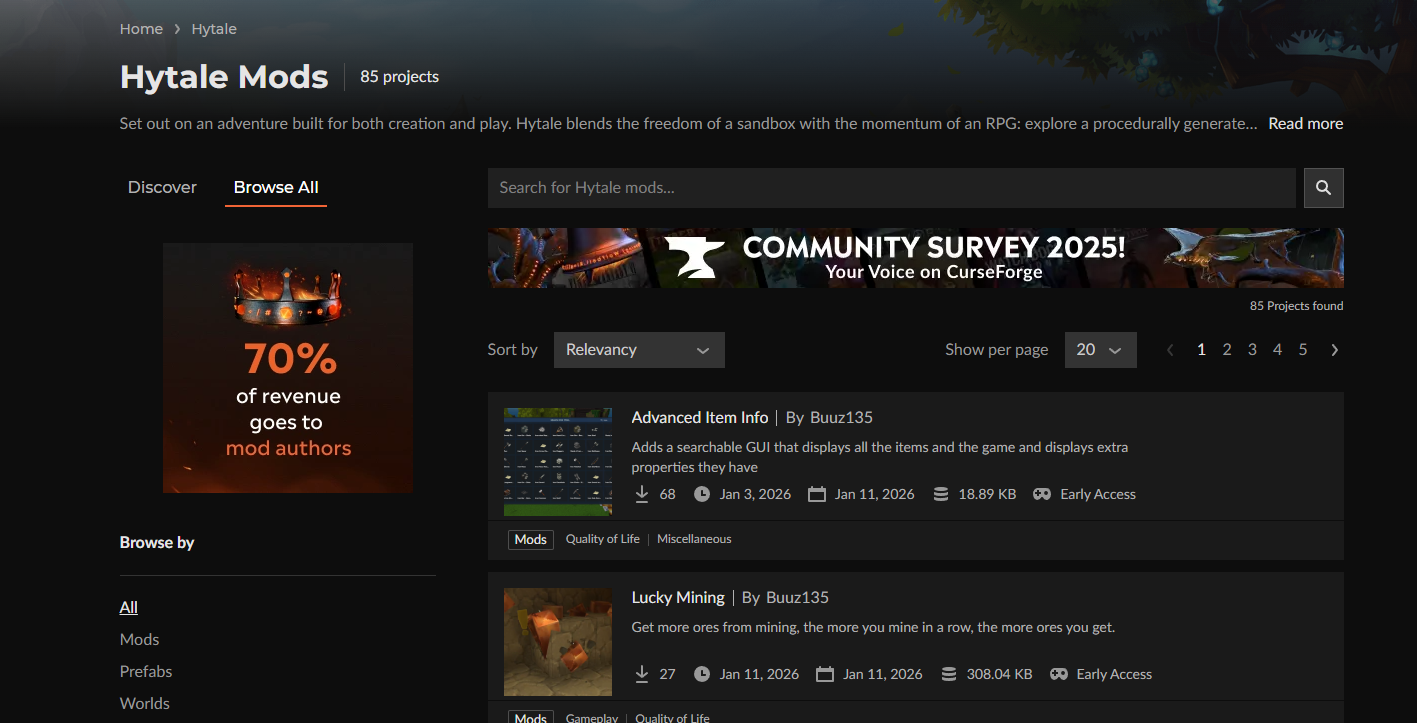Click the search magnifier button

[x=1323, y=188]
